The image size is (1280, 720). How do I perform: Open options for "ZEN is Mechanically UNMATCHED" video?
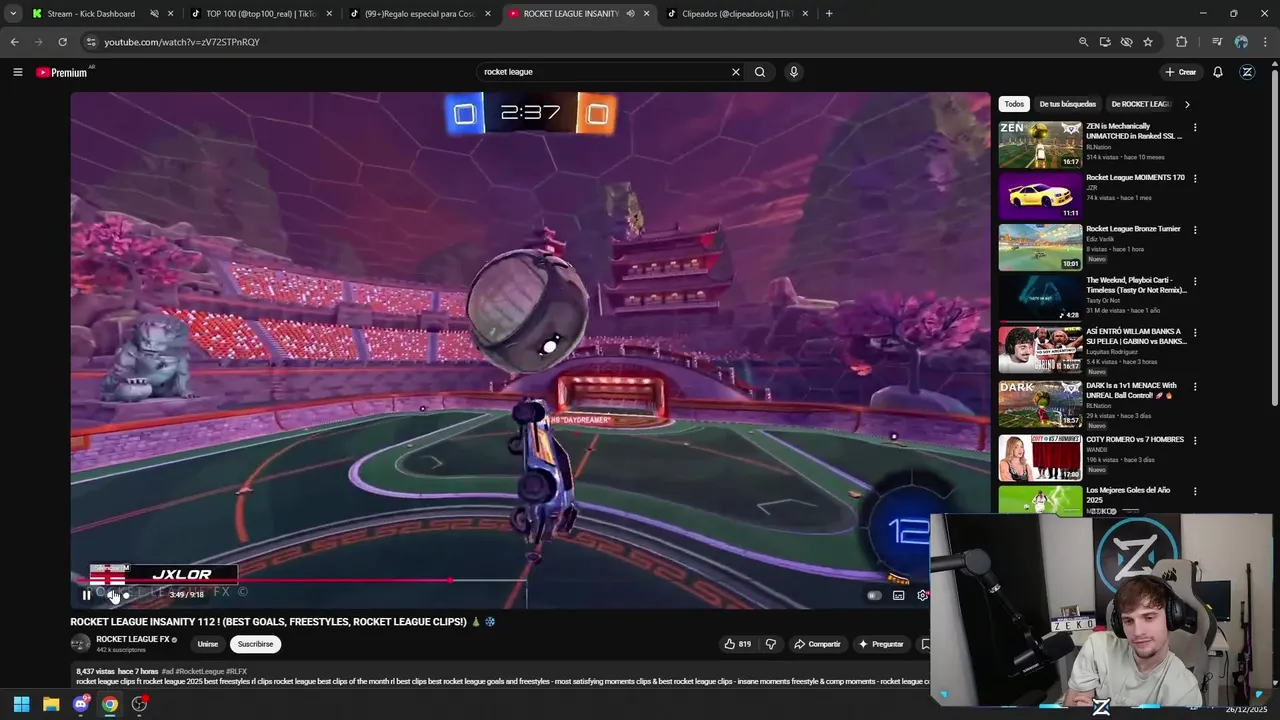pyautogui.click(x=1194, y=128)
